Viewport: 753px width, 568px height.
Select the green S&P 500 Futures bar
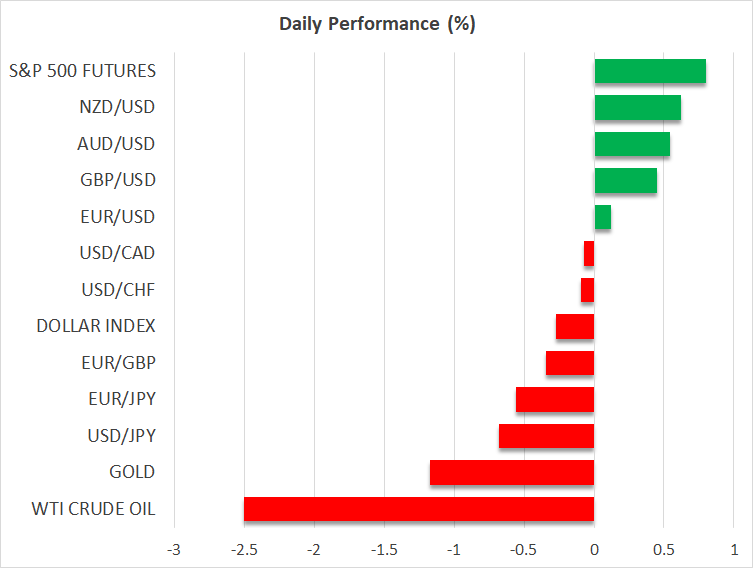(x=650, y=71)
